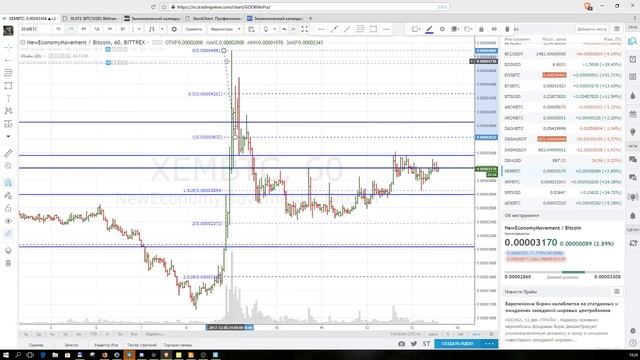The width and height of the screenshot is (640, 360).
Task: Share to StockTwits ST icon
Action: (x=427, y=344)
